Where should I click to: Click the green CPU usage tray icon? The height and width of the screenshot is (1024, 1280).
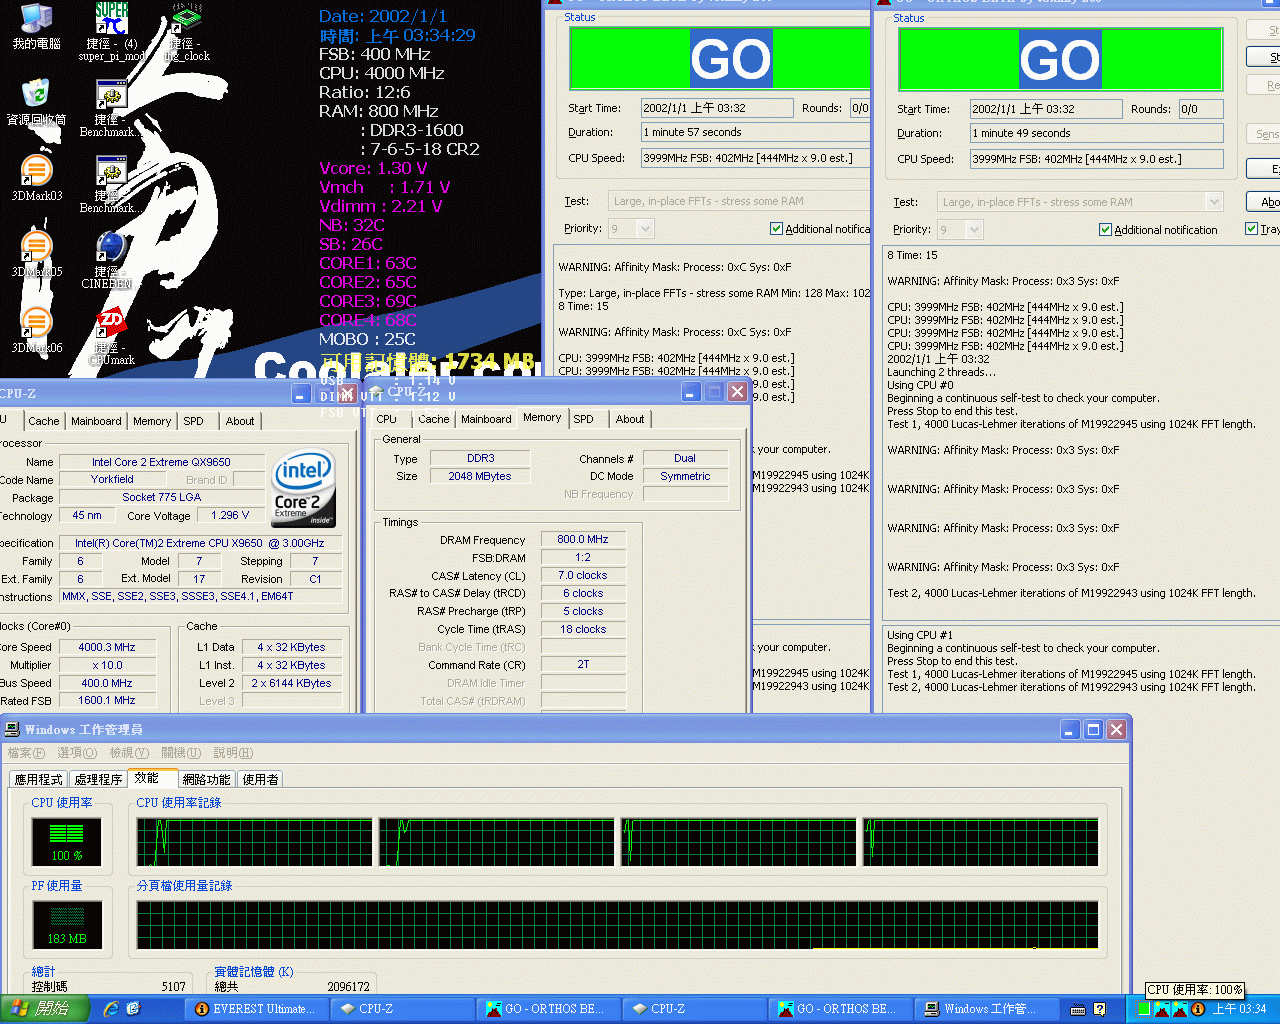click(1143, 1009)
